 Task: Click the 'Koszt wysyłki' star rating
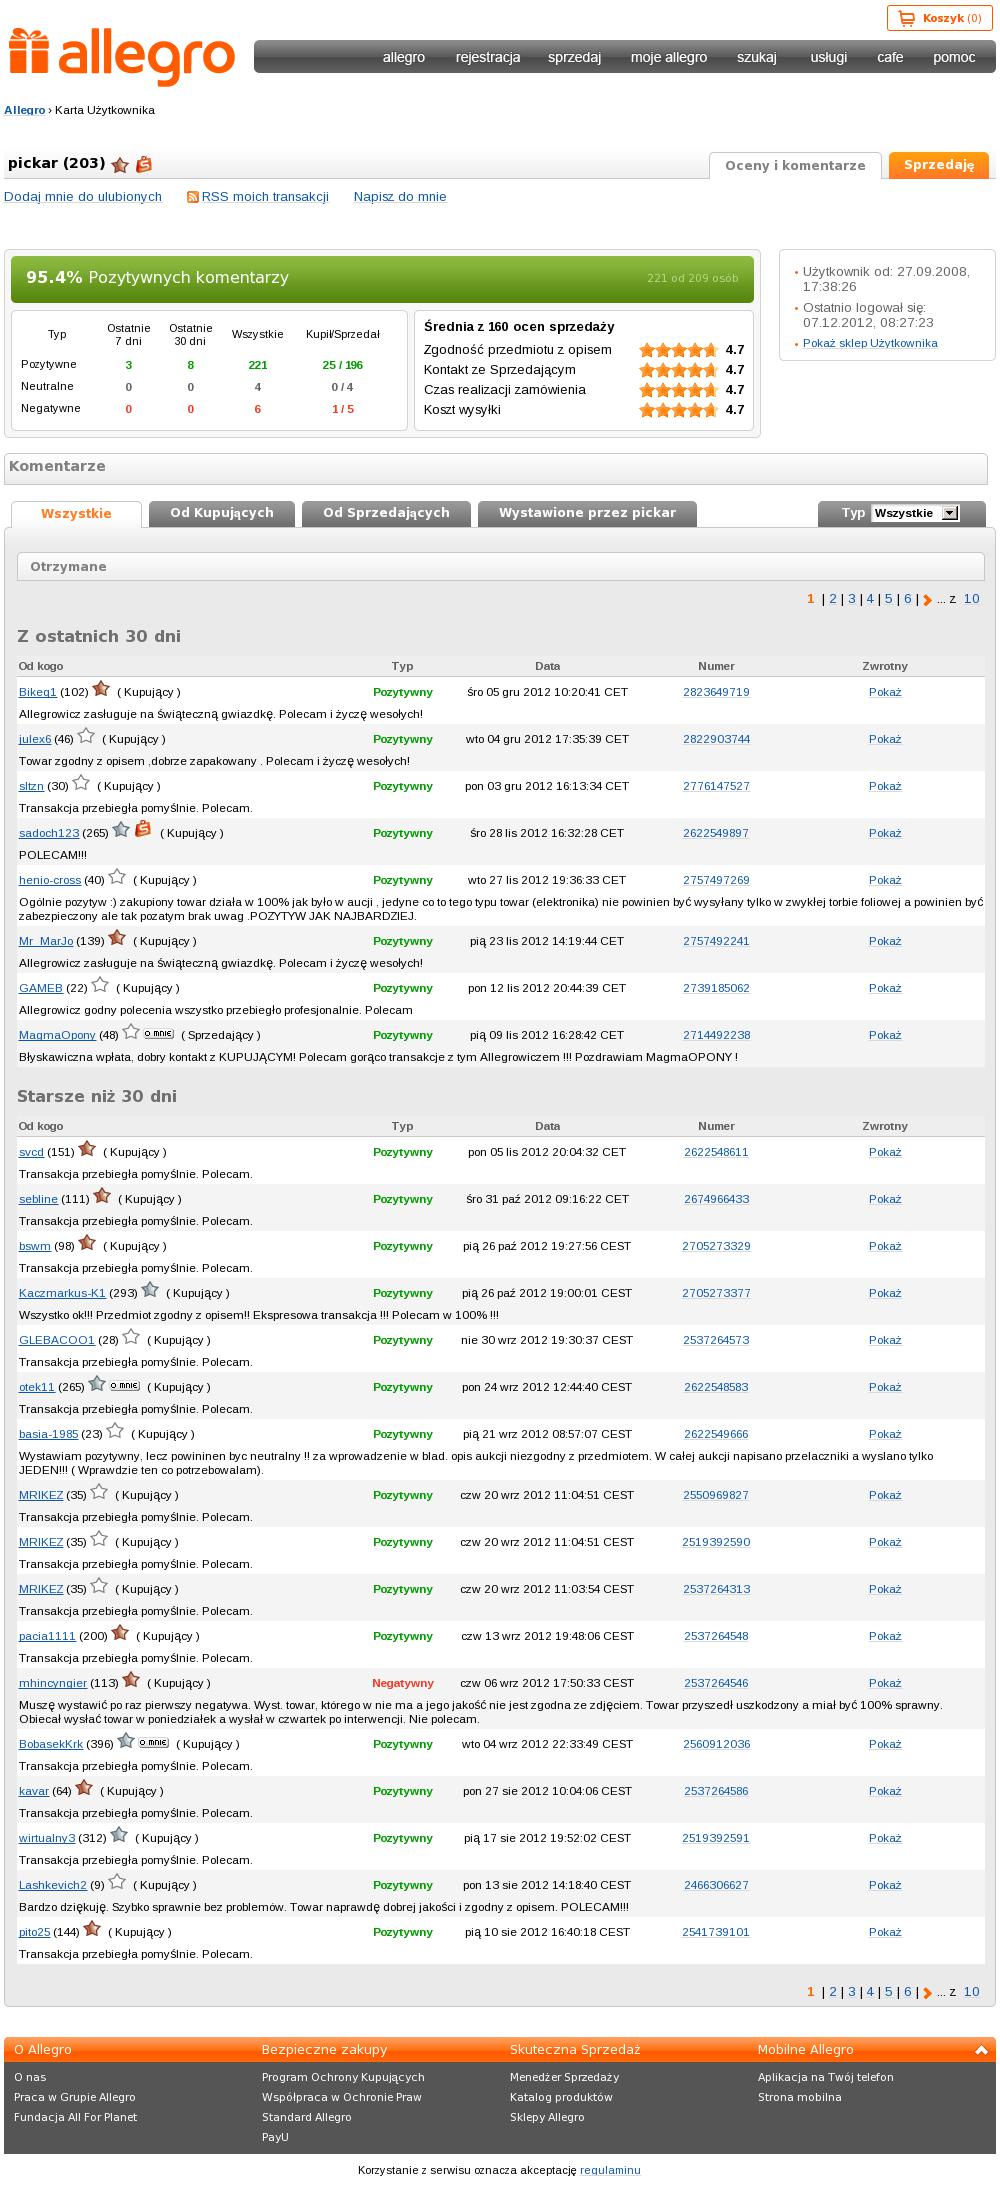[x=679, y=410]
